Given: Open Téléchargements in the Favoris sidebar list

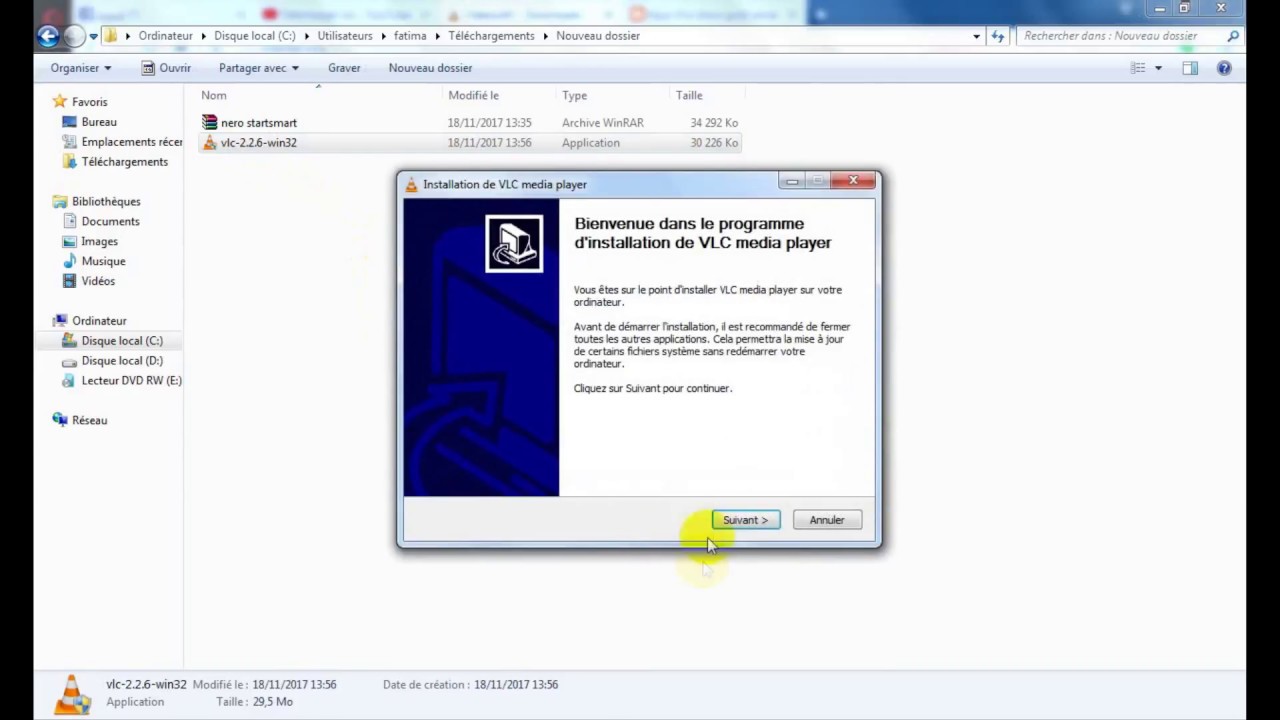Looking at the screenshot, I should pos(125,162).
